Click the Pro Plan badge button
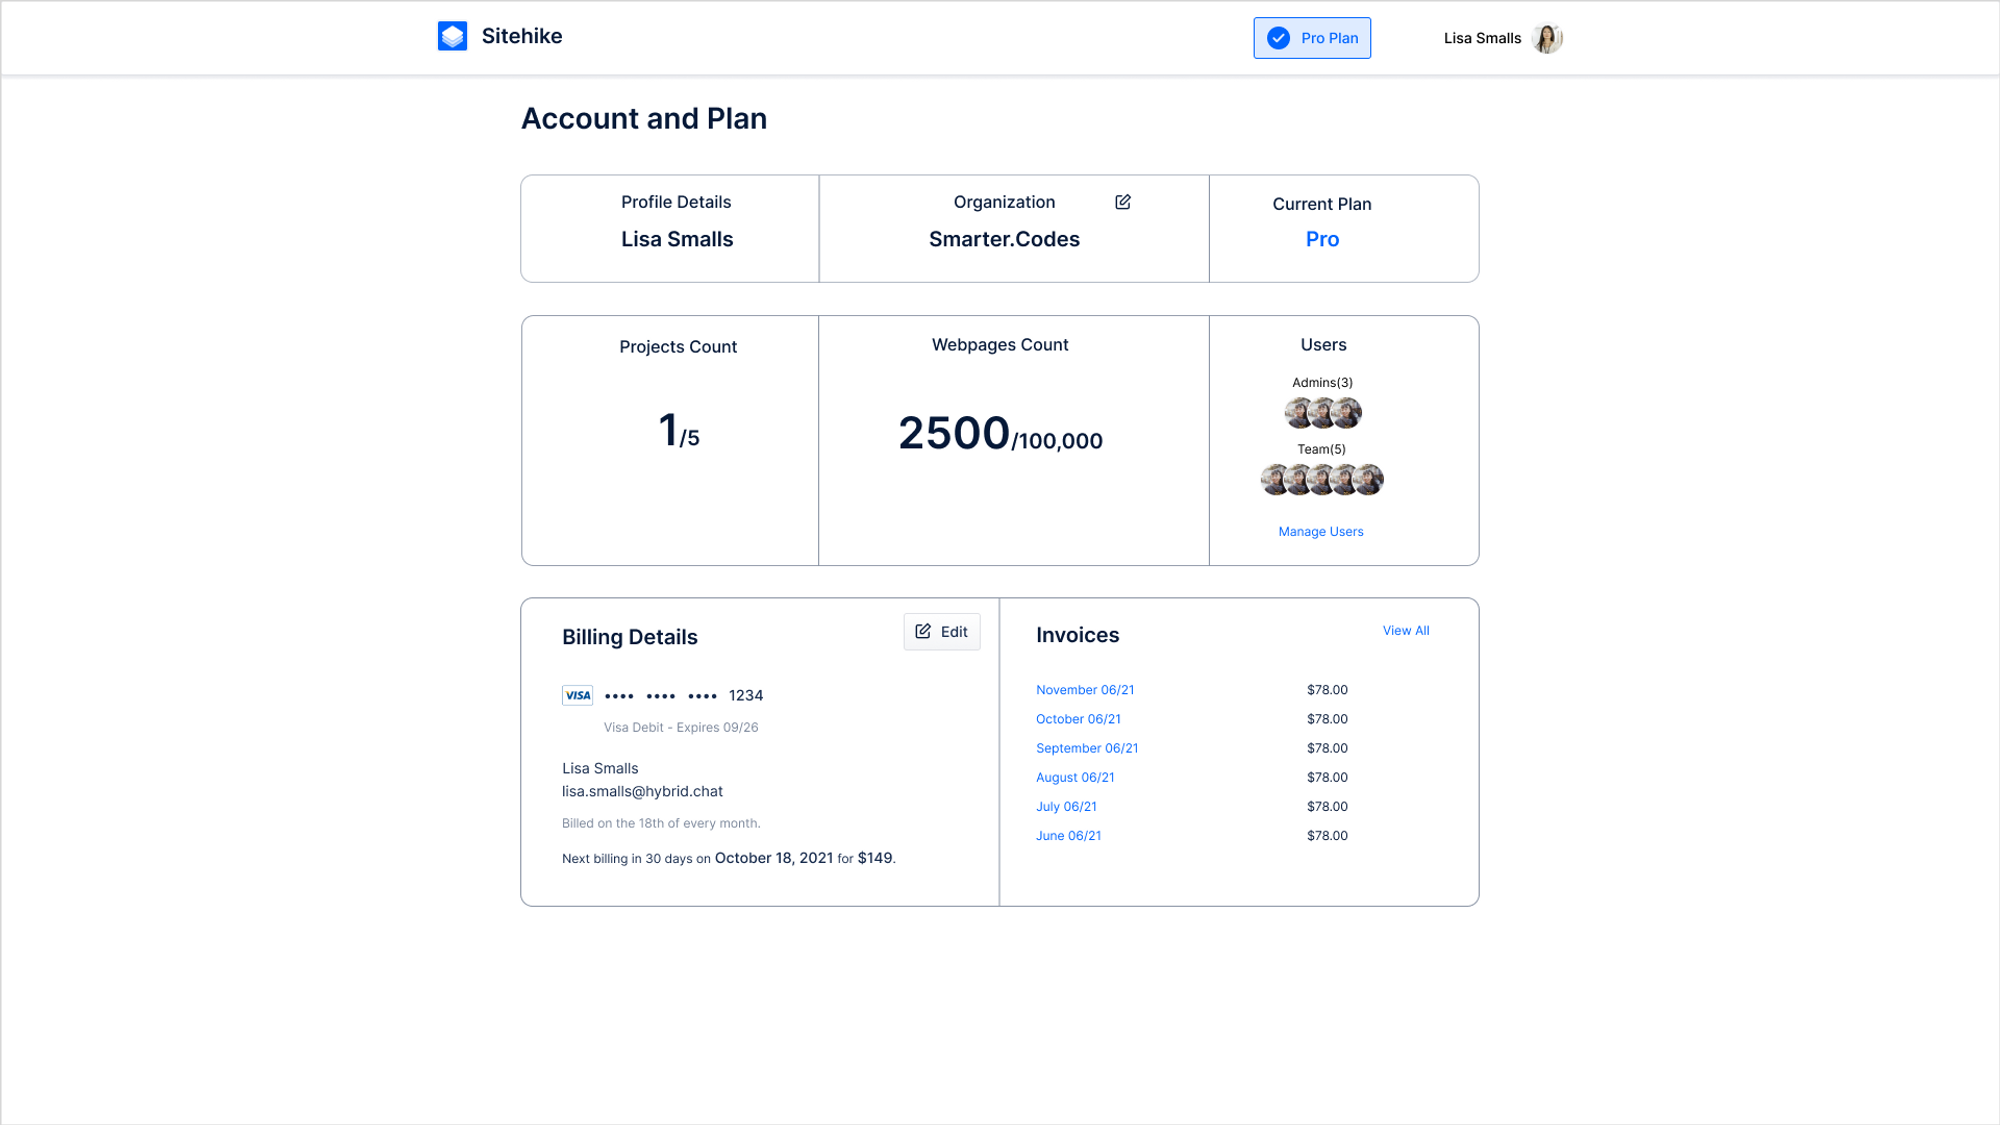The height and width of the screenshot is (1125, 2000). pos(1312,38)
